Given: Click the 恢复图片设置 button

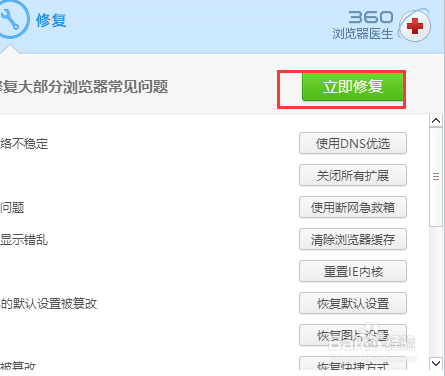Looking at the screenshot, I should [353, 335].
